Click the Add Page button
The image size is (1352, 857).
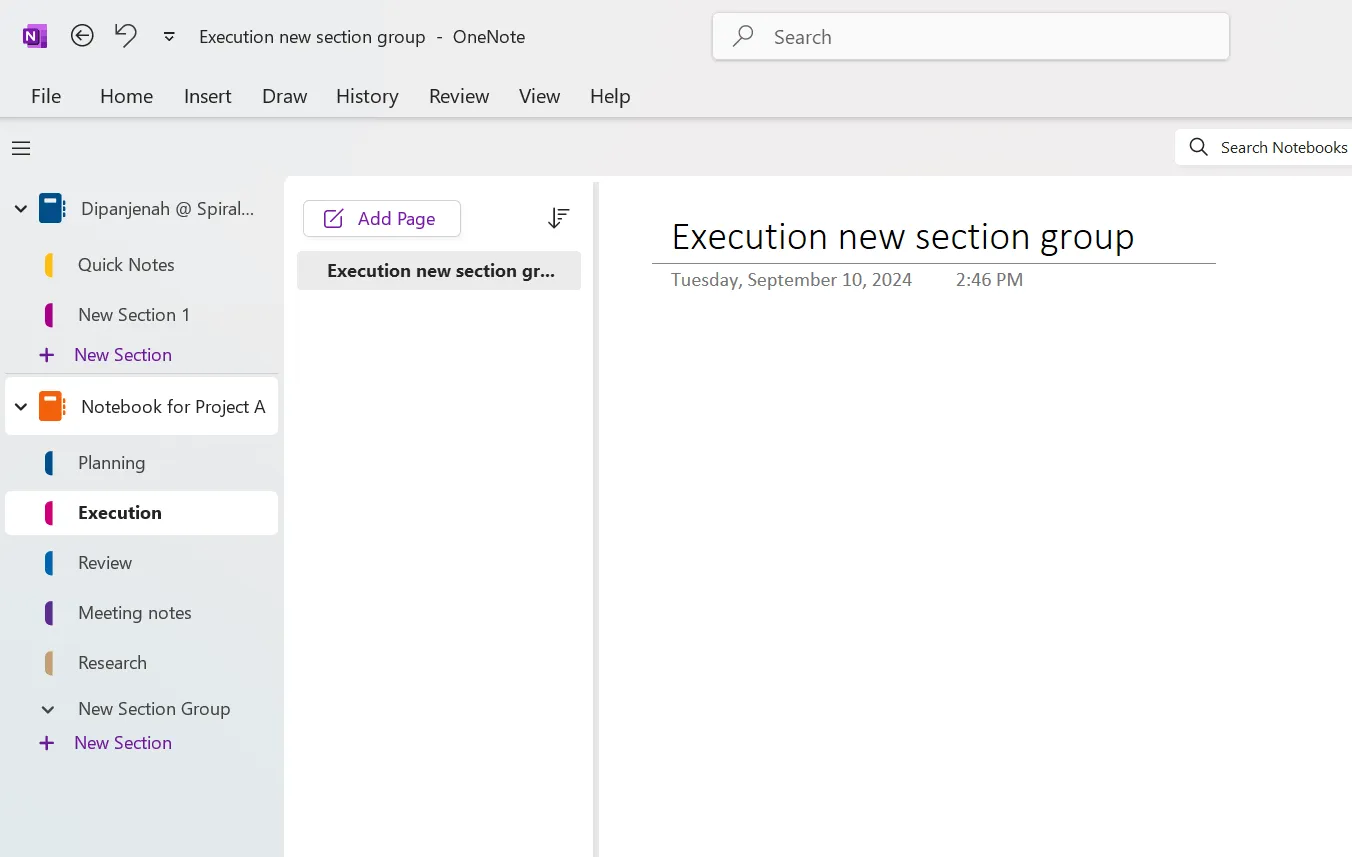(382, 218)
